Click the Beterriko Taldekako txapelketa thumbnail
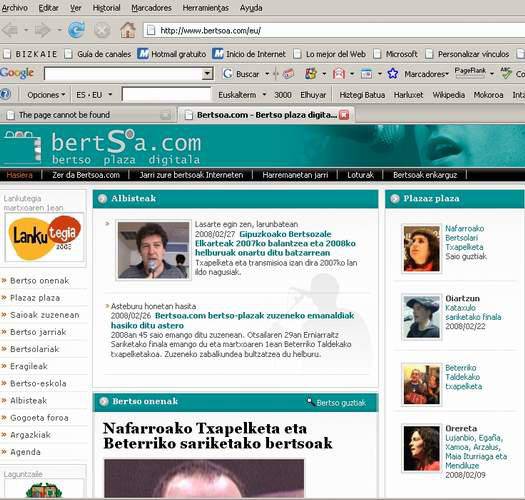 click(x=421, y=385)
